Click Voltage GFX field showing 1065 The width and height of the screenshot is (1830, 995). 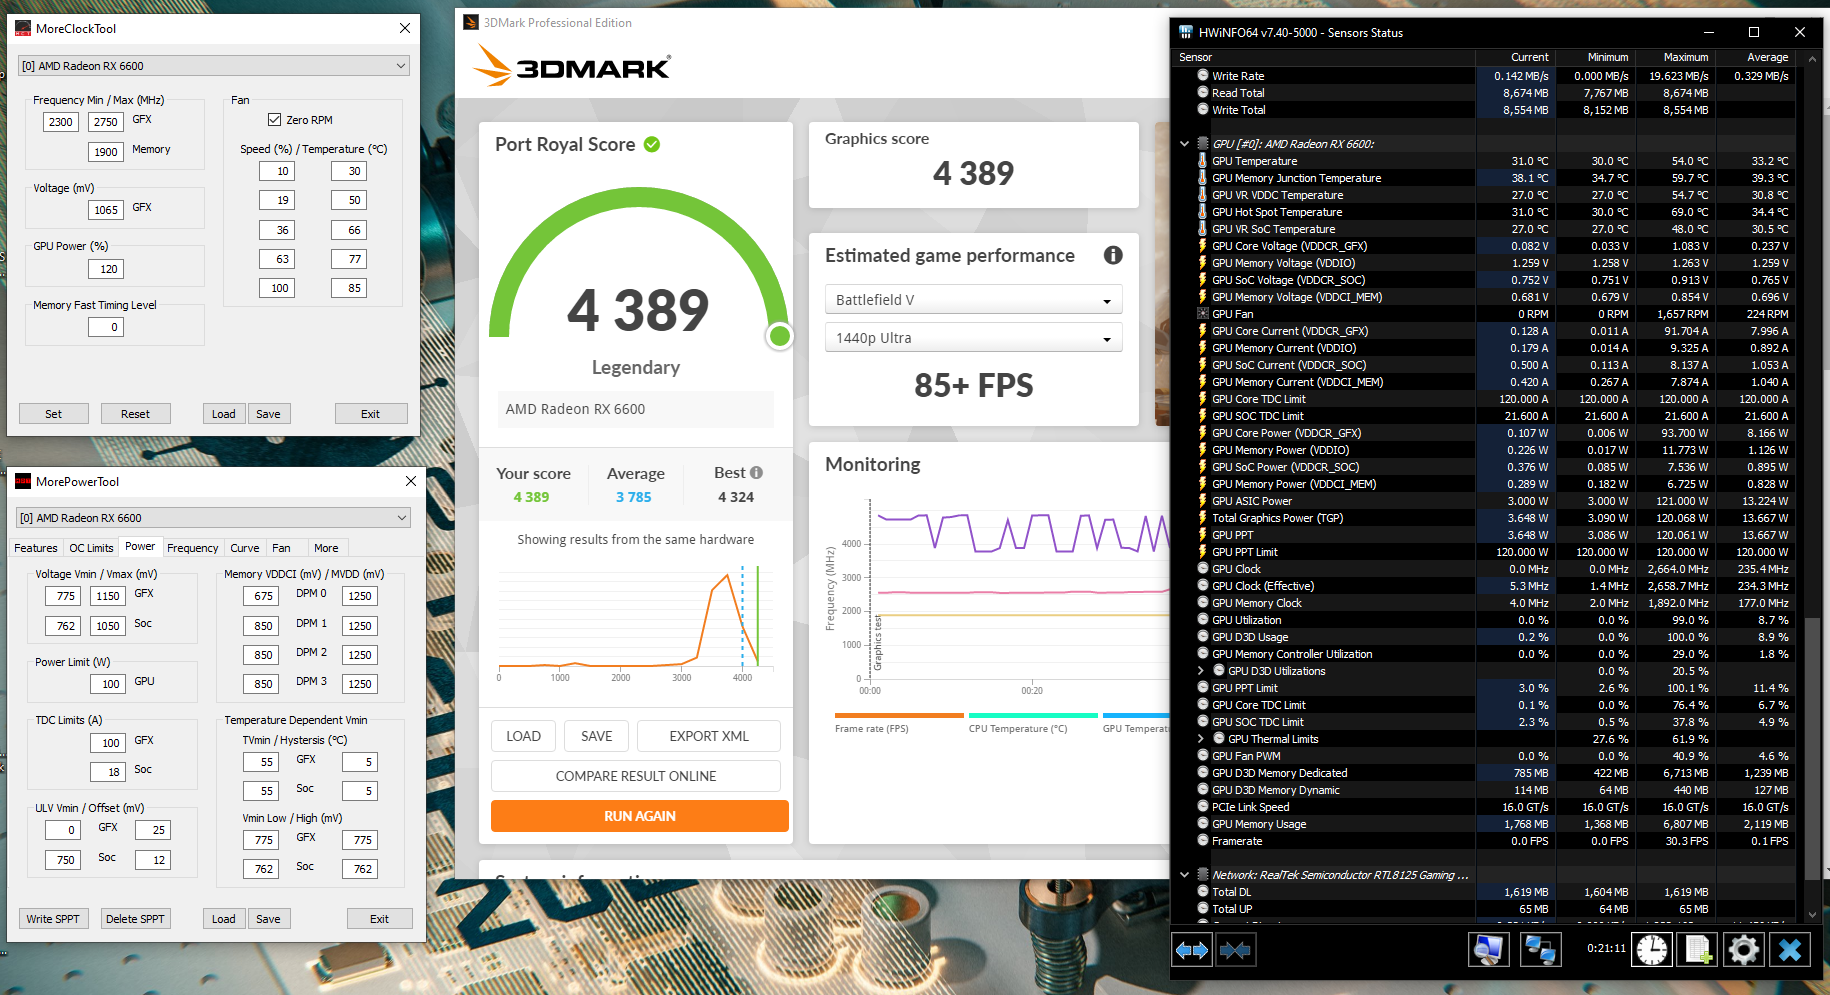(x=106, y=210)
